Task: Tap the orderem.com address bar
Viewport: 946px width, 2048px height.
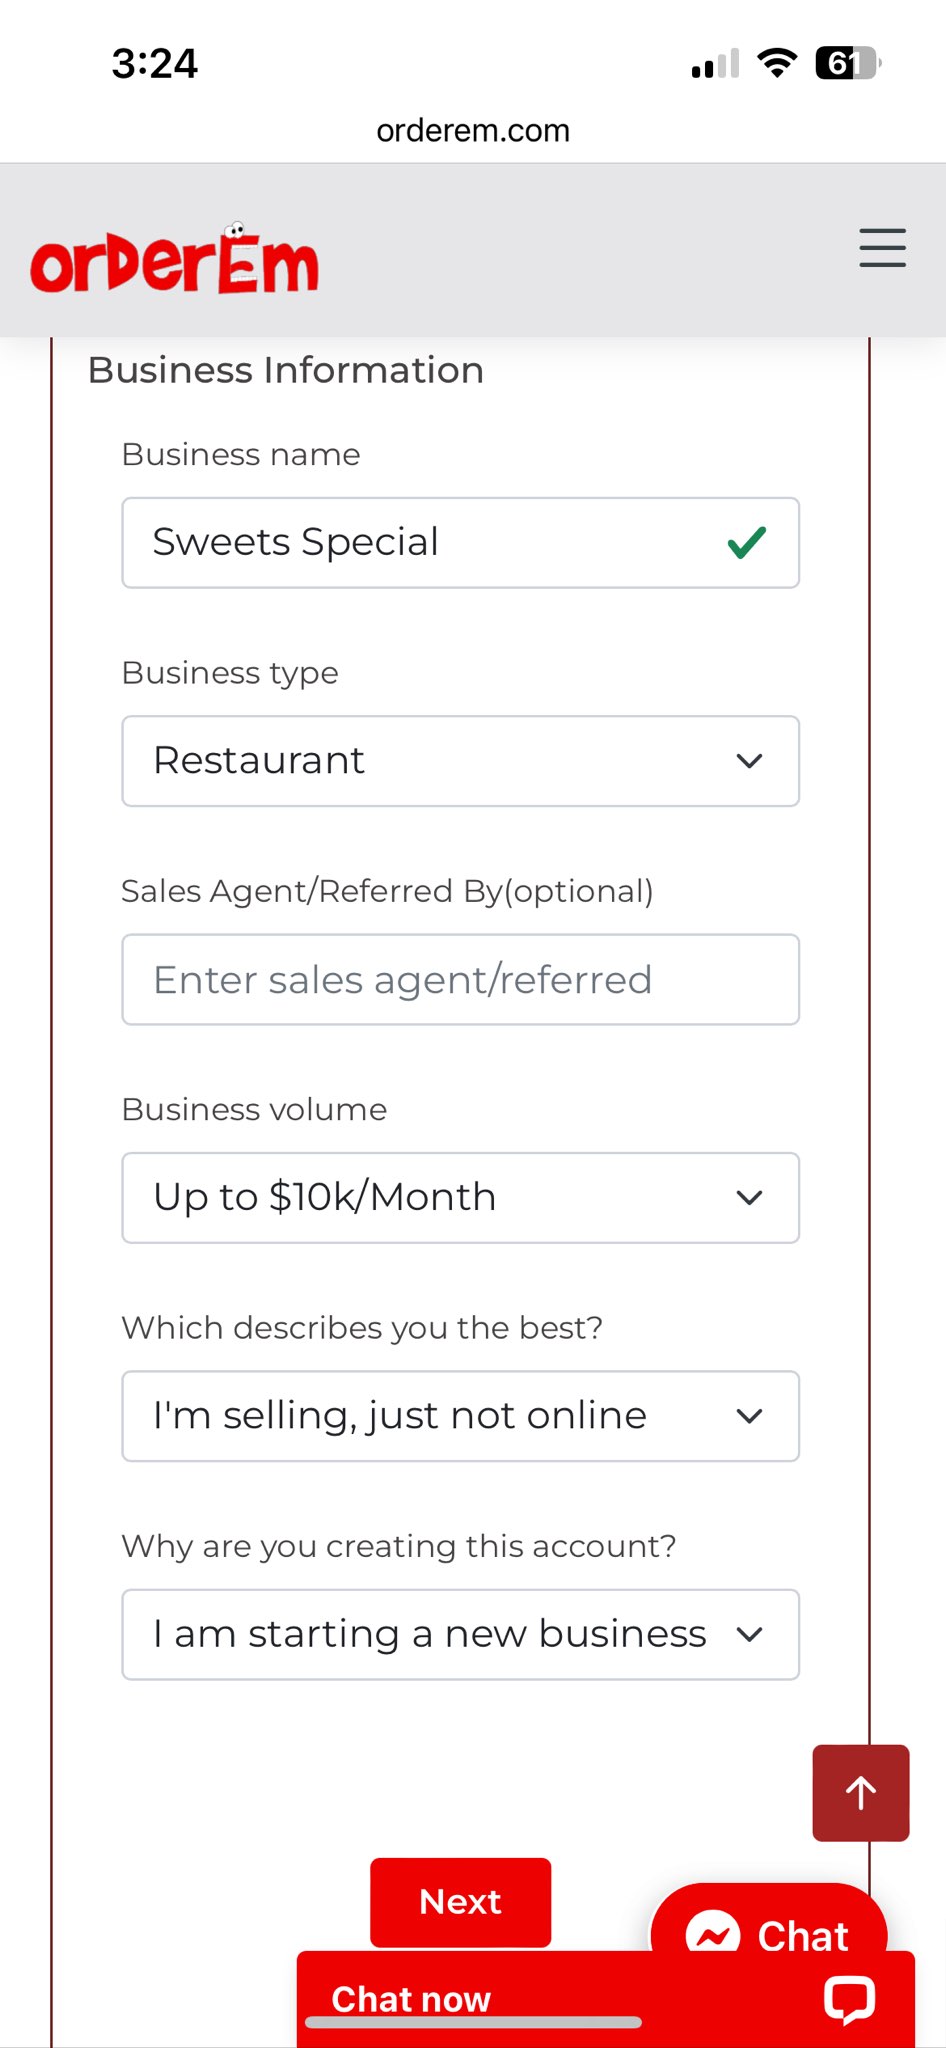Action: point(473,131)
